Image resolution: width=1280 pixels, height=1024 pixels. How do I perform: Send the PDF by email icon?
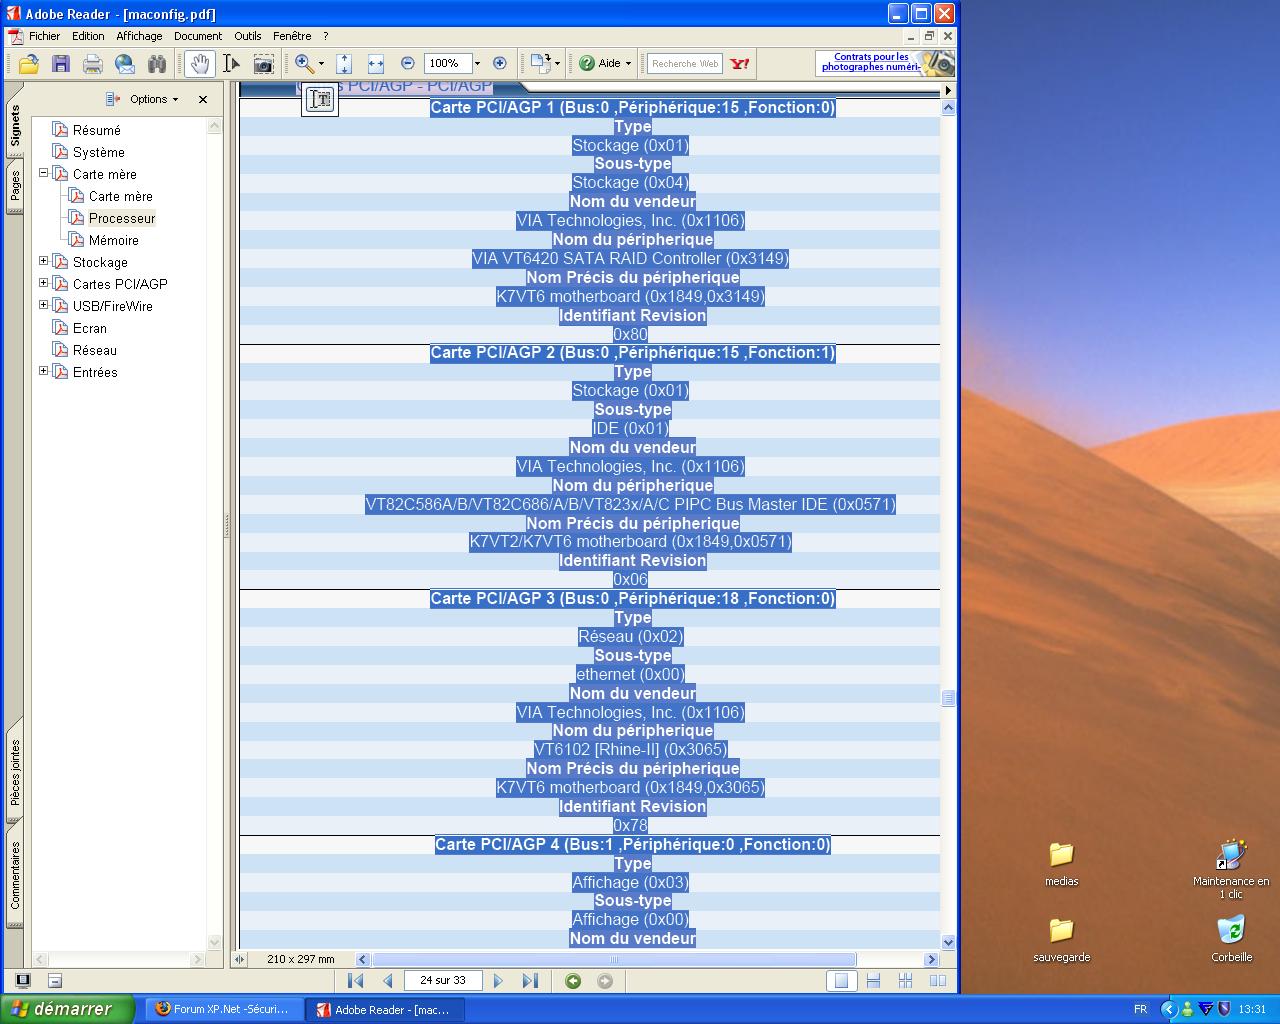pos(125,64)
